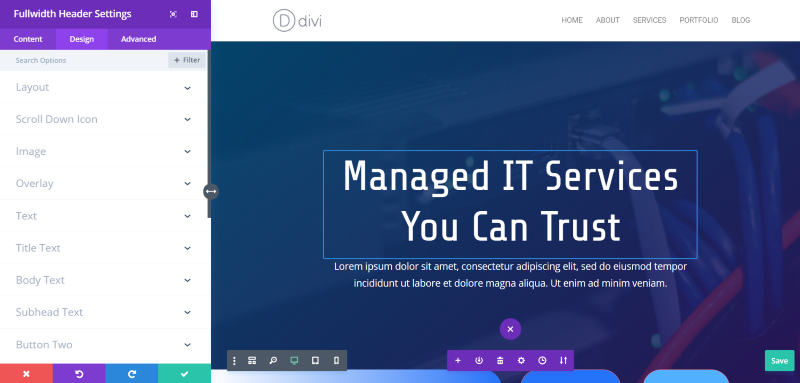
Task: Open the BLOG menu item
Action: click(x=741, y=20)
